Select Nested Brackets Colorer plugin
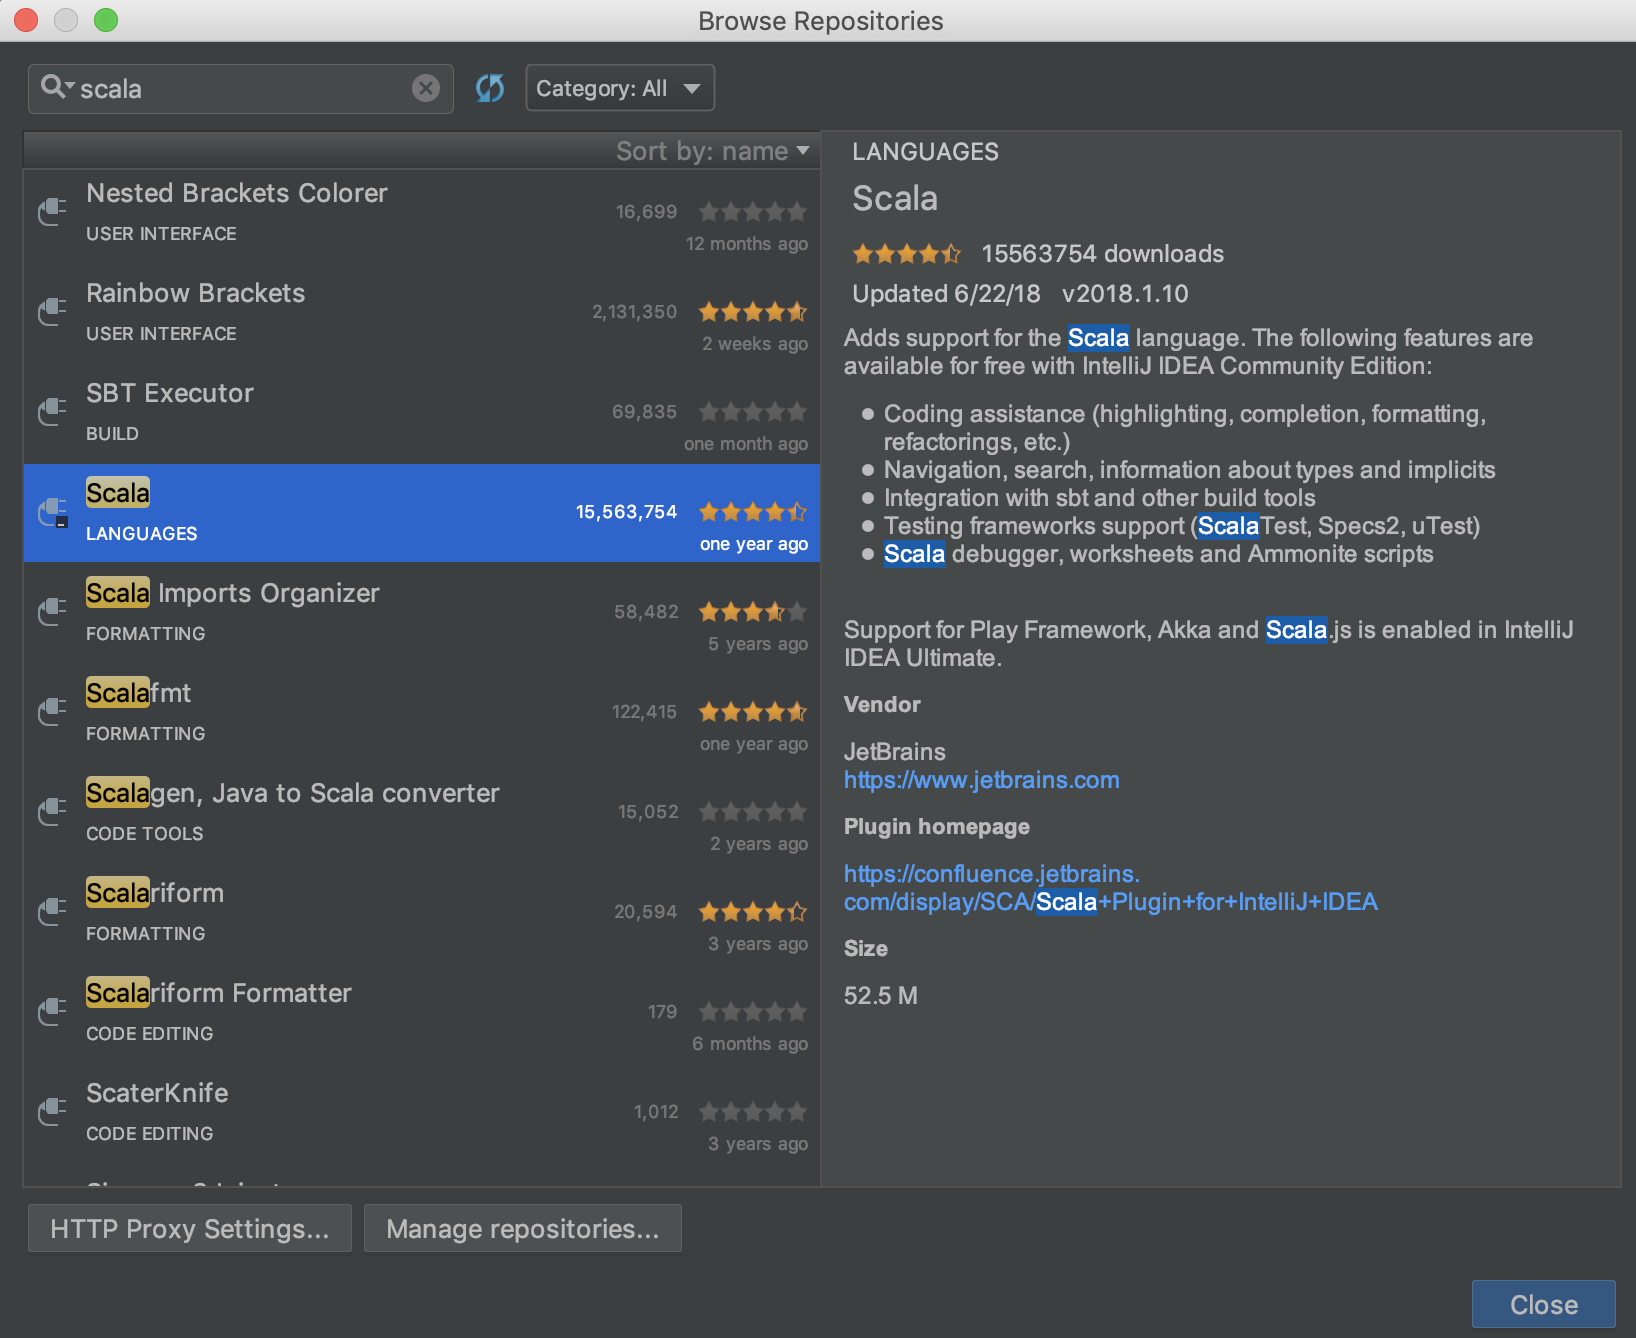Image resolution: width=1636 pixels, height=1338 pixels. tap(421, 214)
